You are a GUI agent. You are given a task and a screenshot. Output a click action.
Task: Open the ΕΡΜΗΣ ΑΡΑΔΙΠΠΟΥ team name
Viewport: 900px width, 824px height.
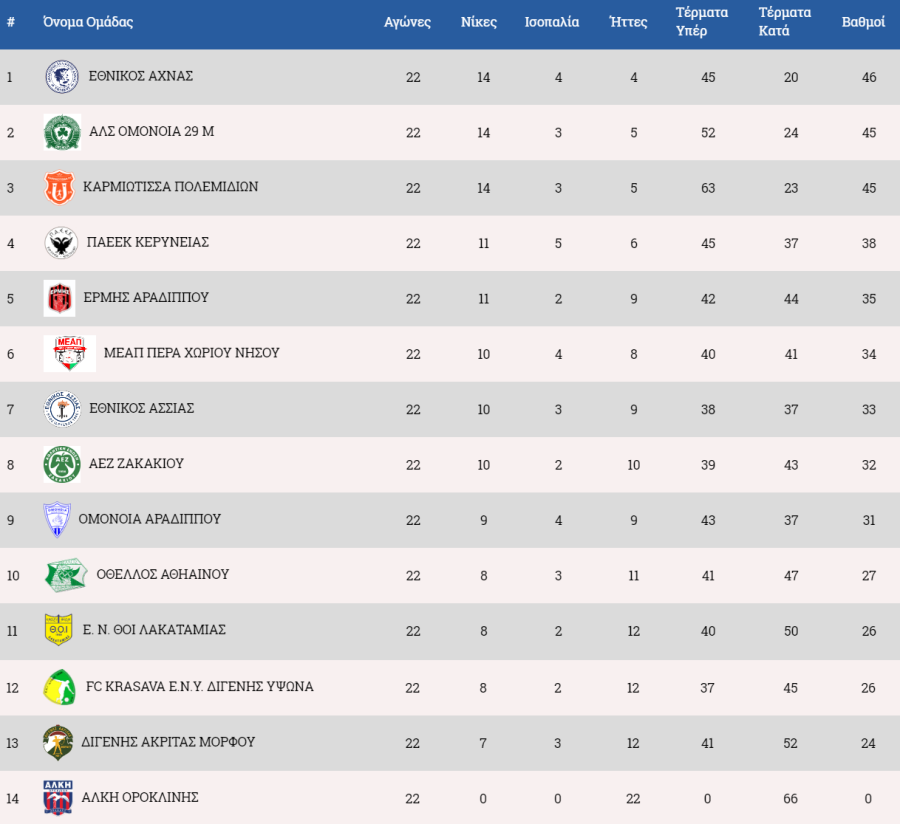tap(146, 298)
